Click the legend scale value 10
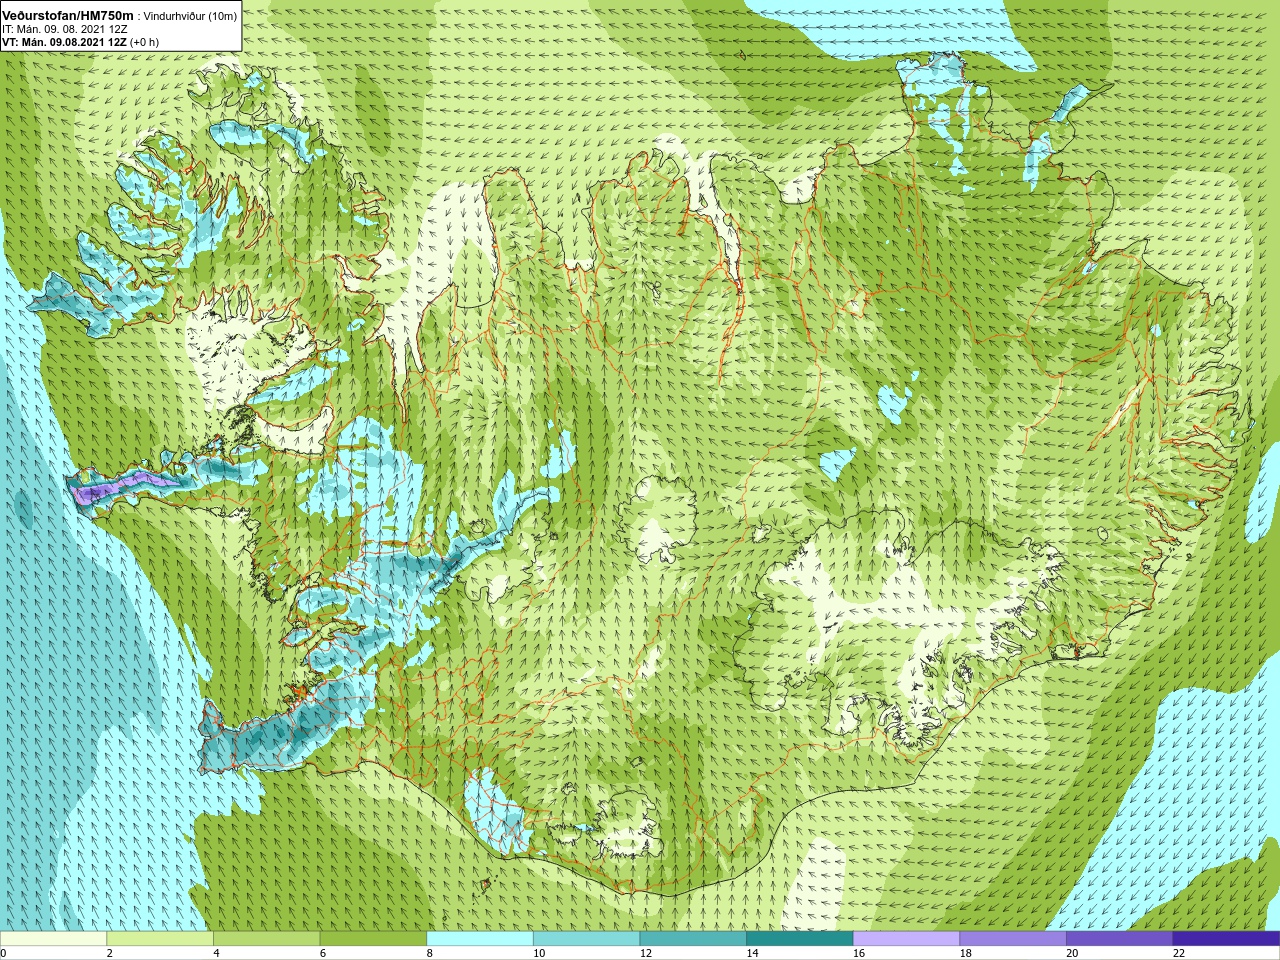1280x960 pixels. [539, 953]
